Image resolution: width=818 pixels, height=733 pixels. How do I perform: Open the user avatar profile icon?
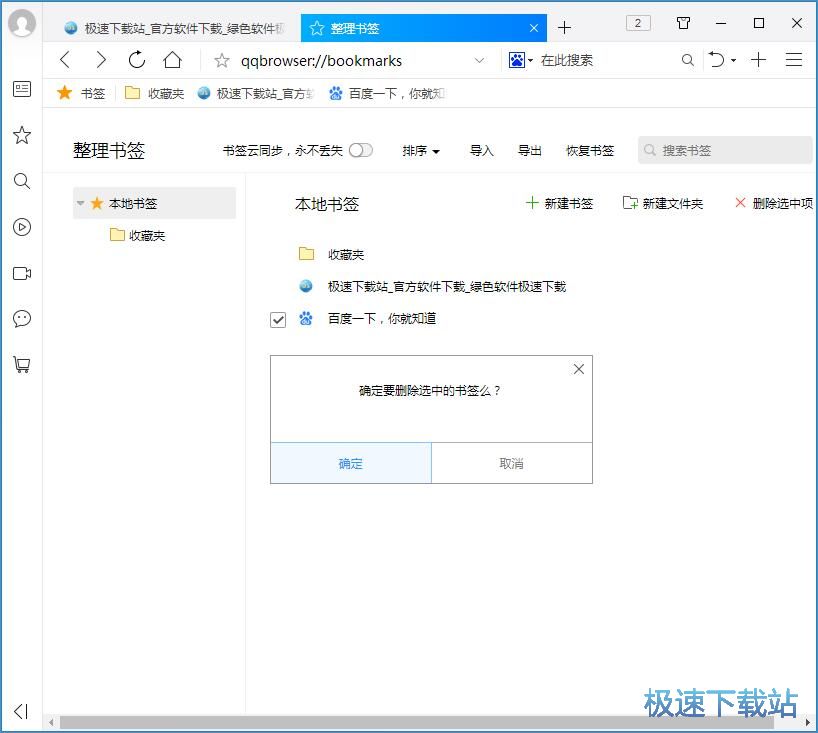[x=22, y=23]
